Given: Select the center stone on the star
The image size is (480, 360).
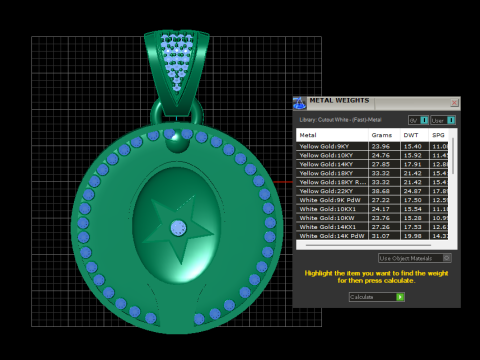Looking at the screenshot, I should point(178,228).
